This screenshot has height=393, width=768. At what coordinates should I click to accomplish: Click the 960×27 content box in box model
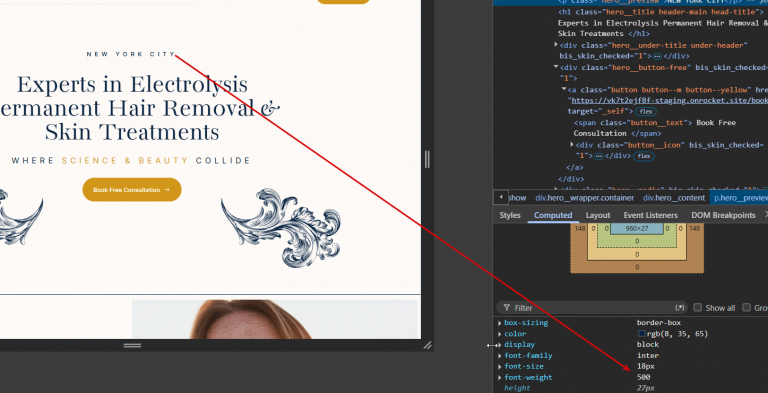click(x=637, y=228)
